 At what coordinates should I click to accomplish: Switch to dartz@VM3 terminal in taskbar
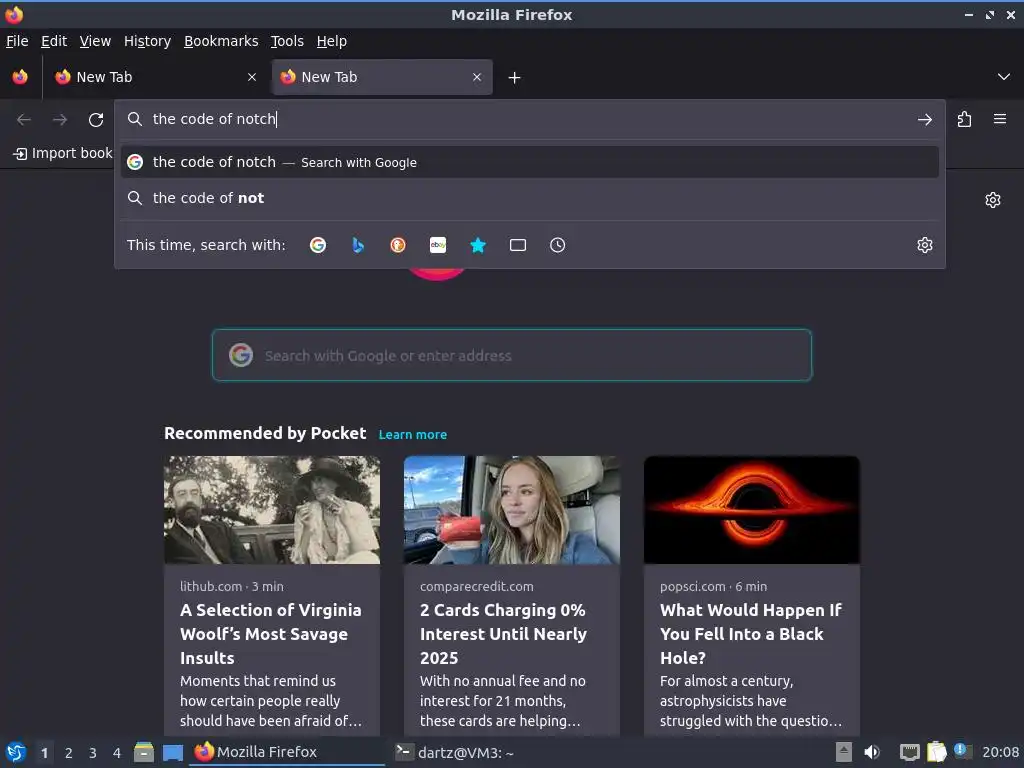tap(455, 752)
